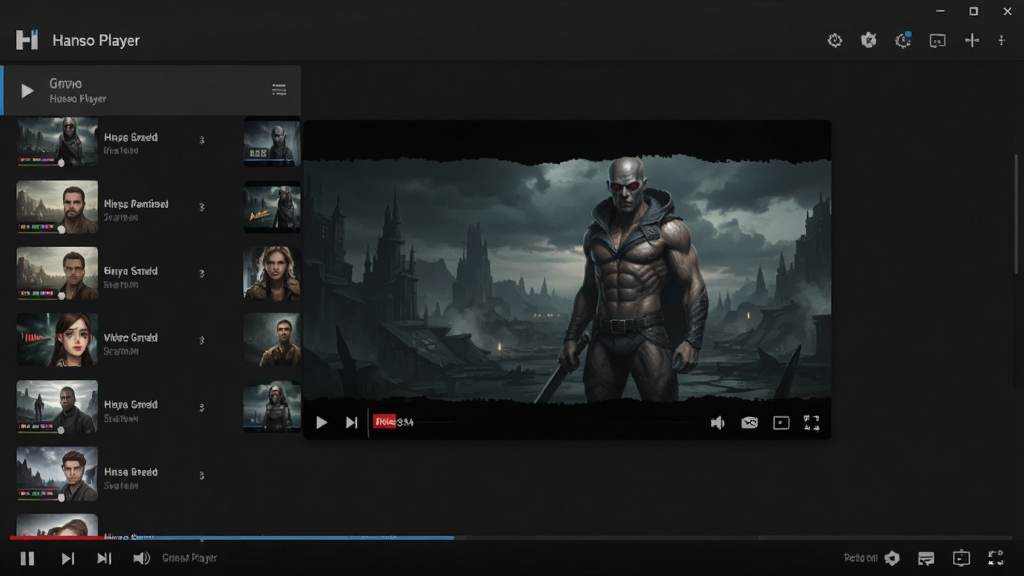Play the video in the embedded player
The height and width of the screenshot is (576, 1024).
321,423
